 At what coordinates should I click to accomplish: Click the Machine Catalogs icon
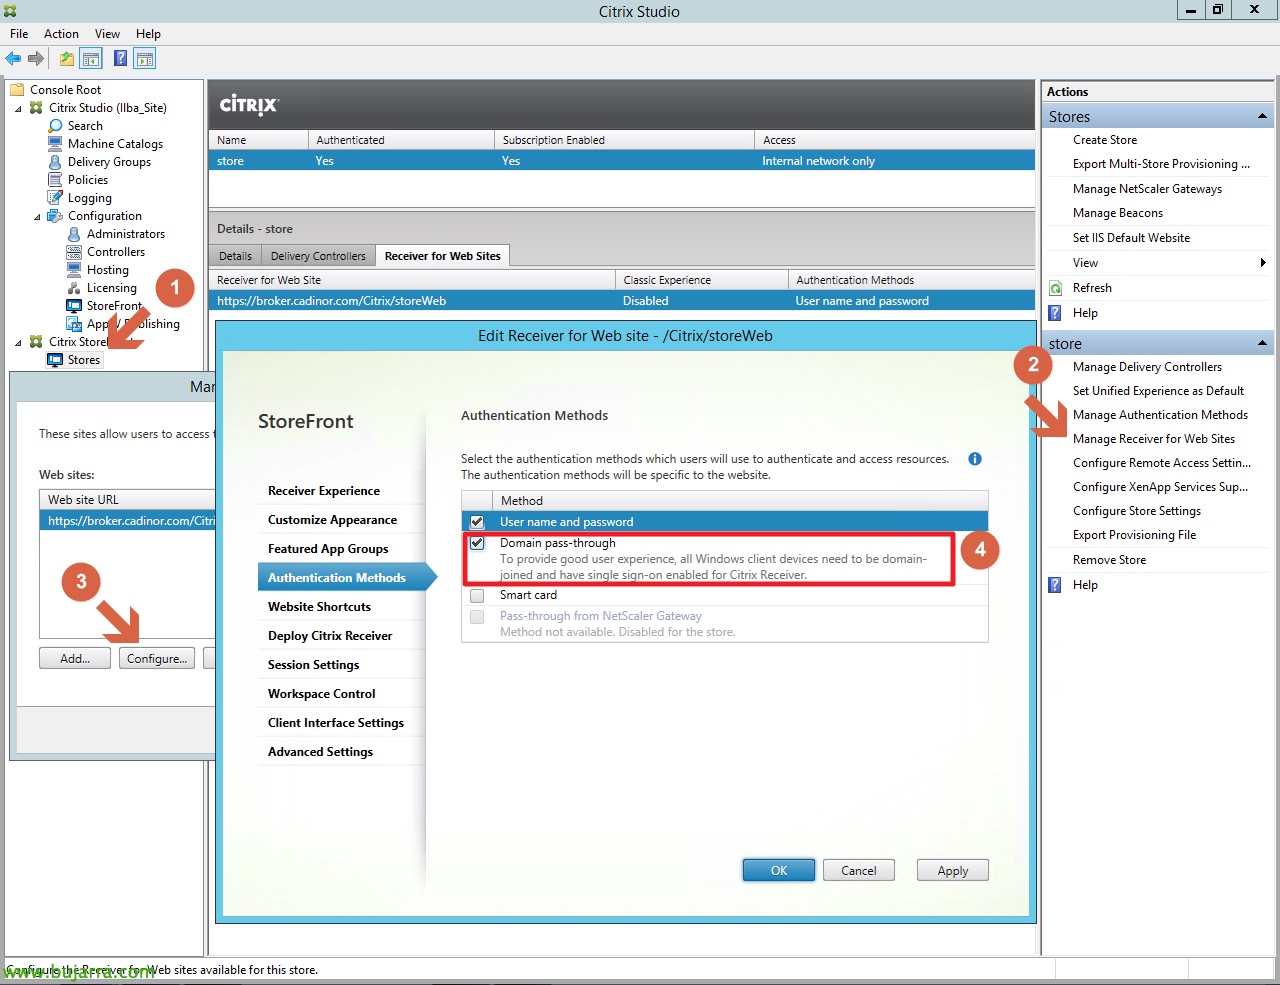pyautogui.click(x=56, y=144)
